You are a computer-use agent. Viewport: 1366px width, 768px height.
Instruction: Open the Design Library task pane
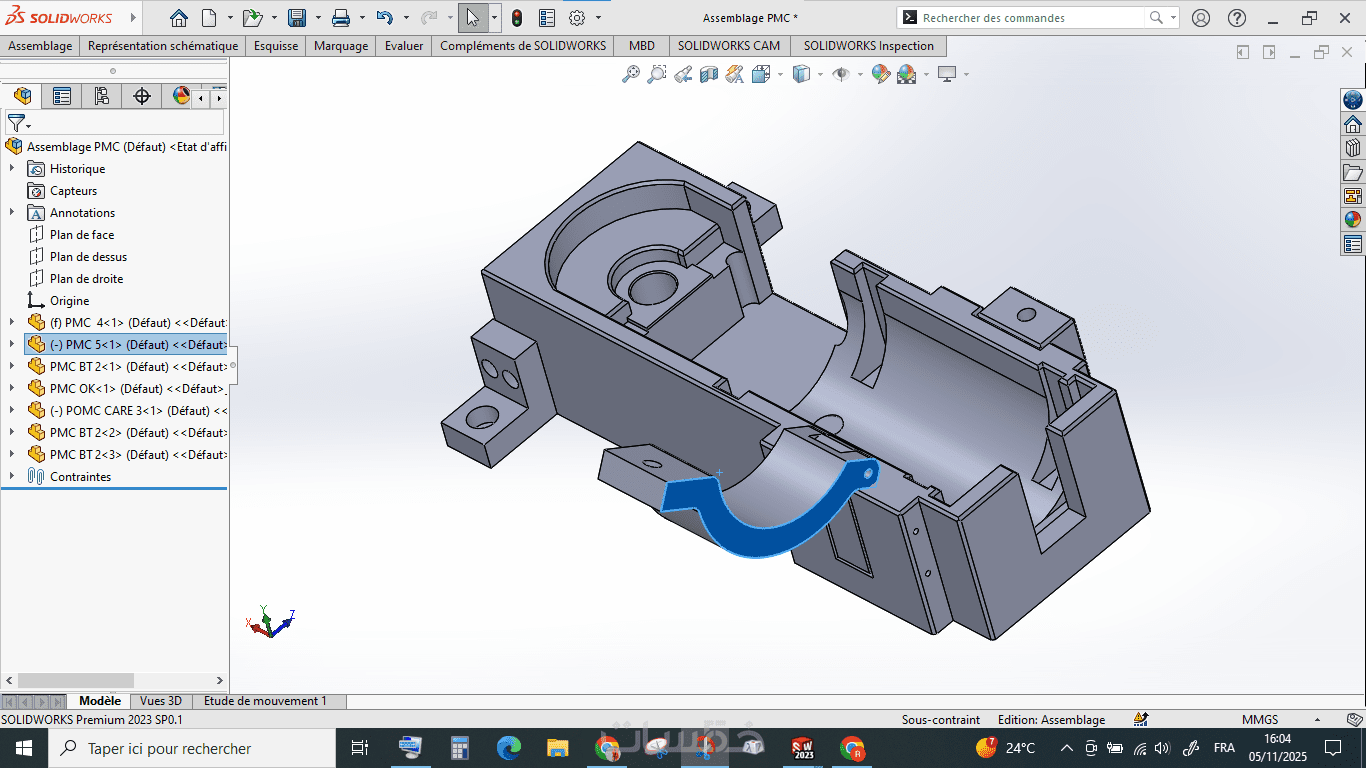pyautogui.click(x=1352, y=148)
